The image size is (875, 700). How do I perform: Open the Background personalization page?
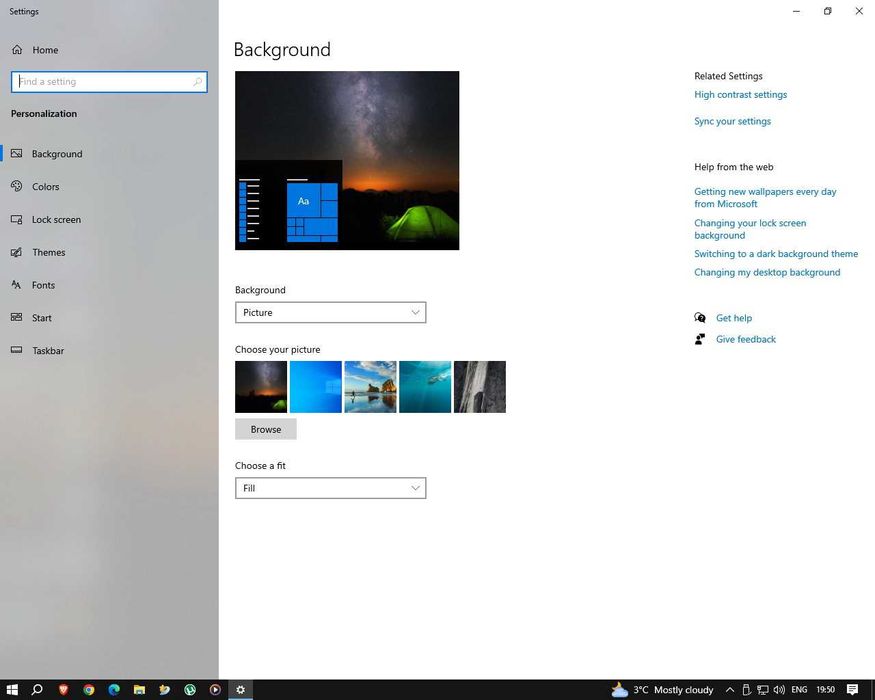pos(109,154)
